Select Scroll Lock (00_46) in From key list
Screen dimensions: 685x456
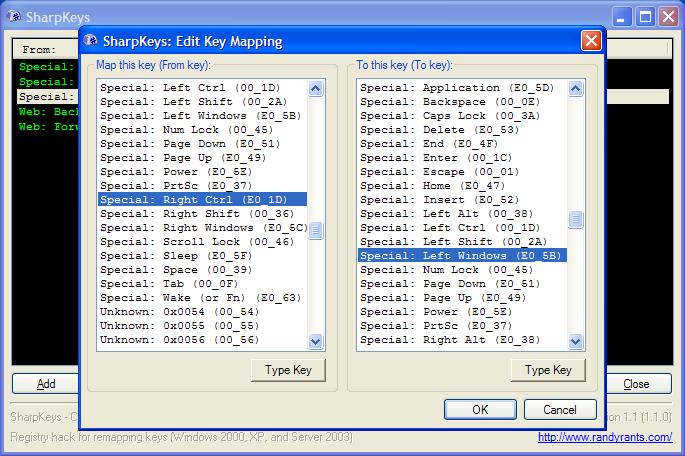(x=202, y=242)
